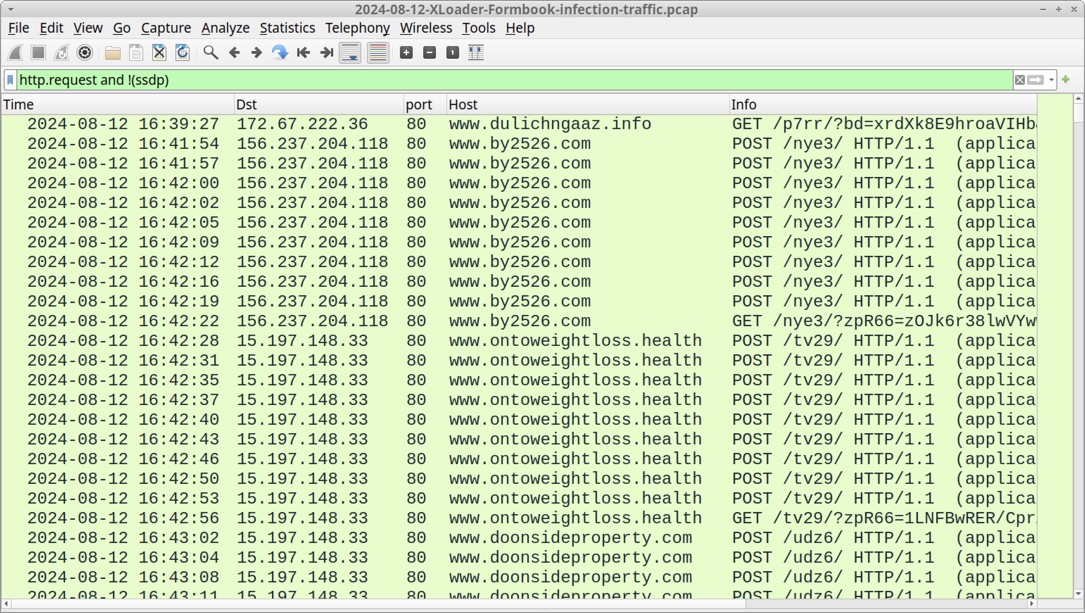Image resolution: width=1085 pixels, height=613 pixels.
Task: Open the View menu
Action: tap(88, 28)
